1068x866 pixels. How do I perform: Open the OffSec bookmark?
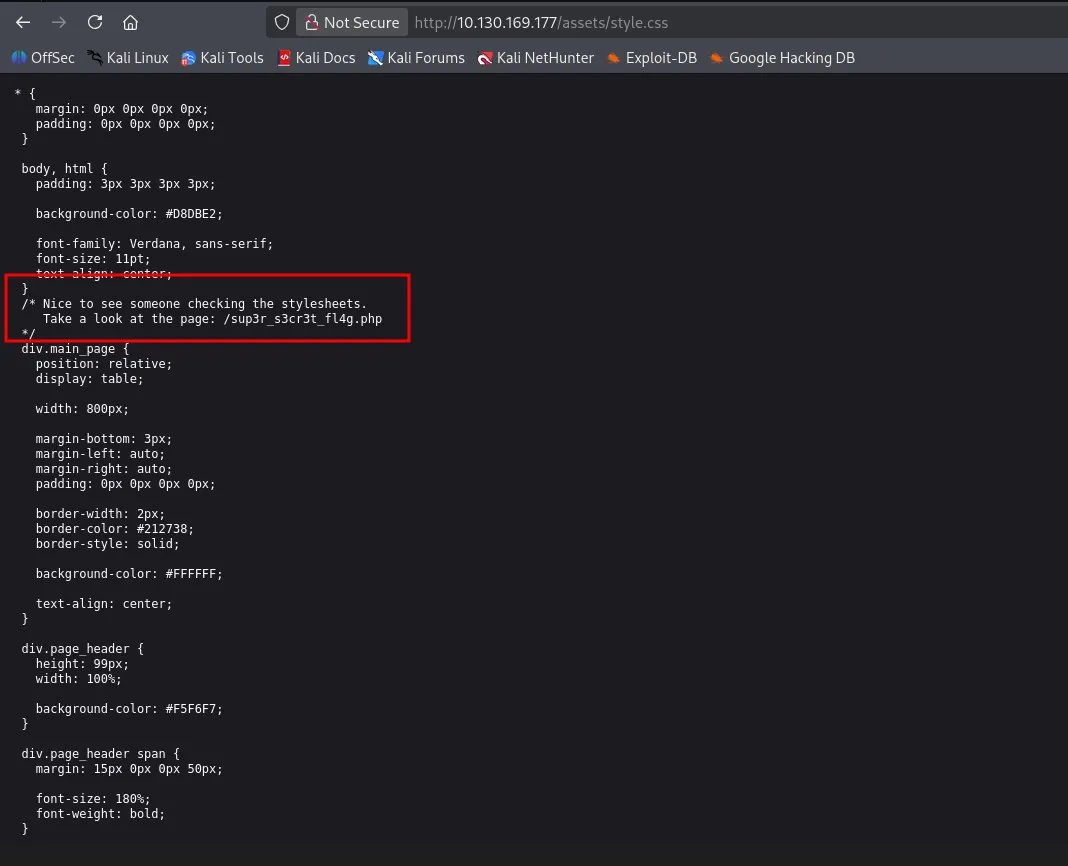(43, 58)
